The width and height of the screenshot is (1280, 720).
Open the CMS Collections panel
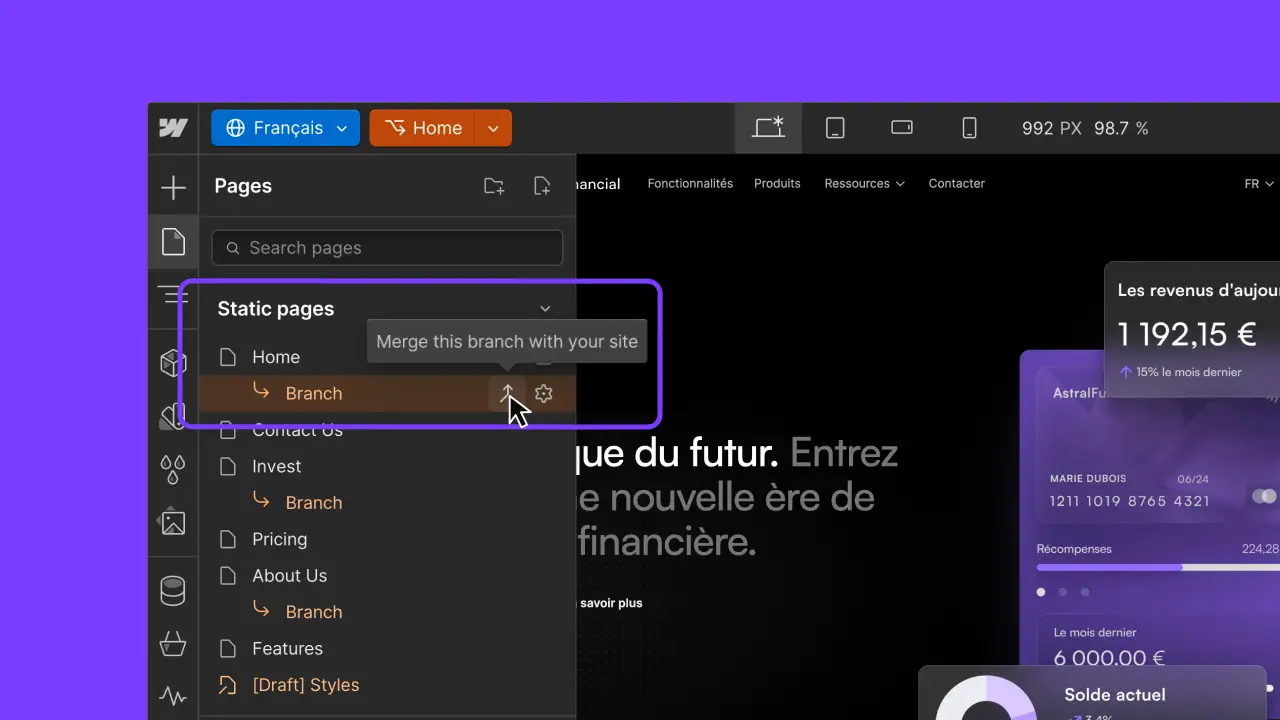(x=174, y=590)
